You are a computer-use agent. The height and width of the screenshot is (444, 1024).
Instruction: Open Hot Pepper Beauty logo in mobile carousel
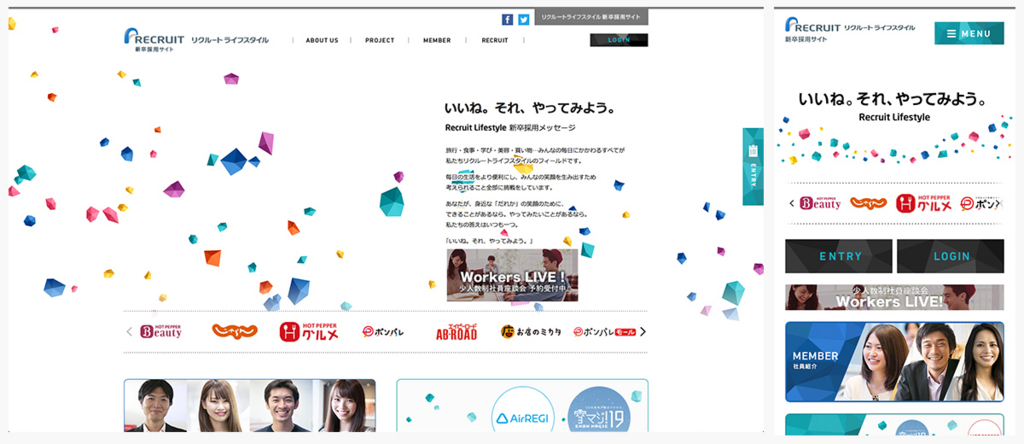point(820,203)
